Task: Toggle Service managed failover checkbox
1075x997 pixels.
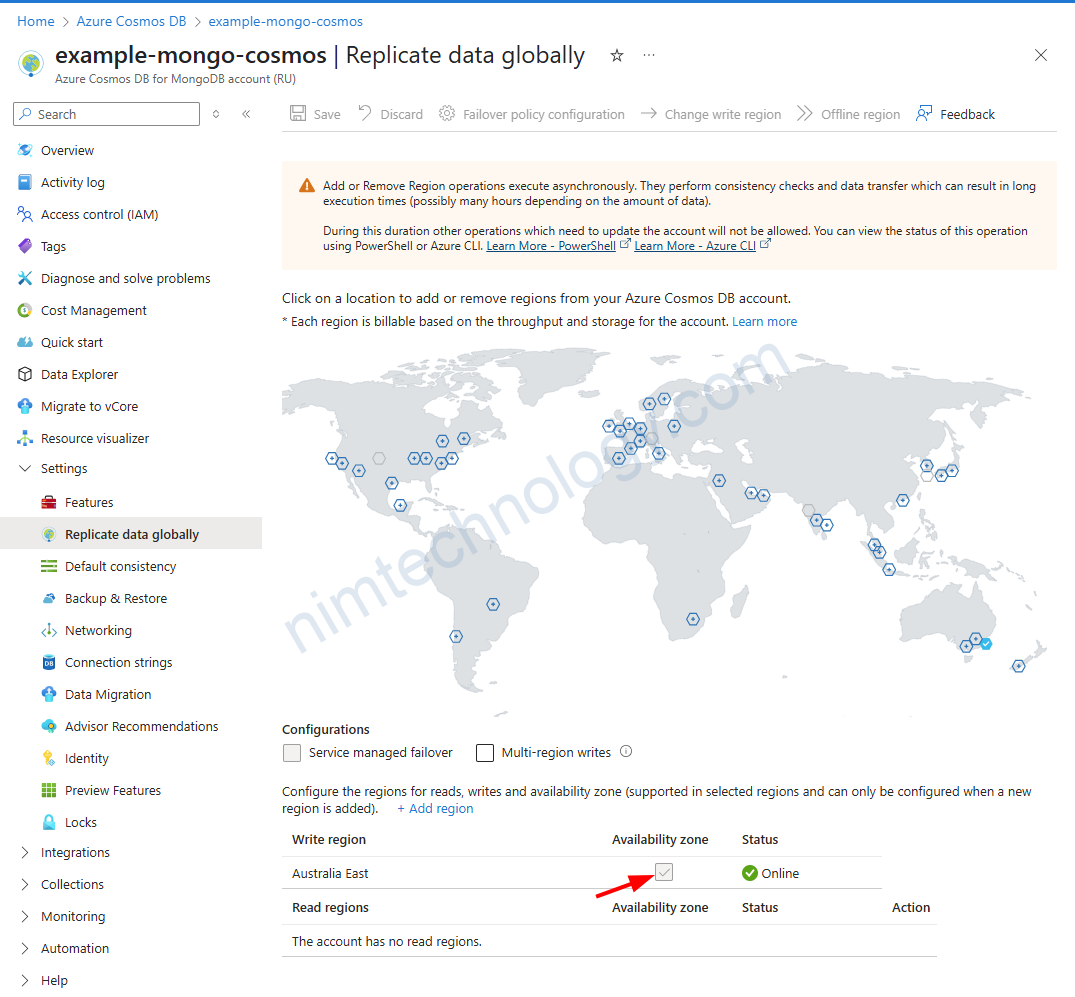Action: [292, 753]
